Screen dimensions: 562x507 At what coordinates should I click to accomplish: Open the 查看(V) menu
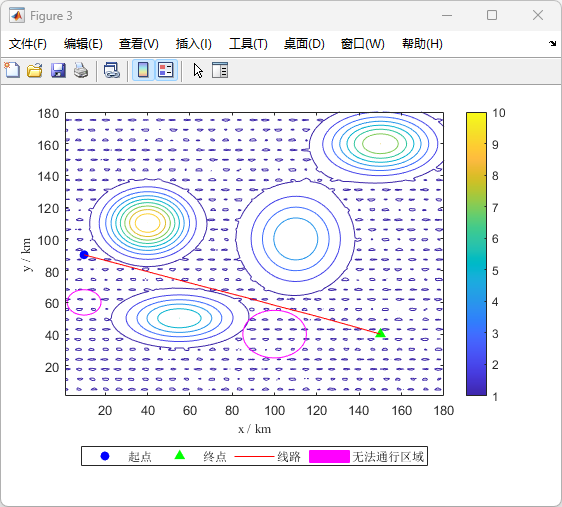(x=139, y=44)
